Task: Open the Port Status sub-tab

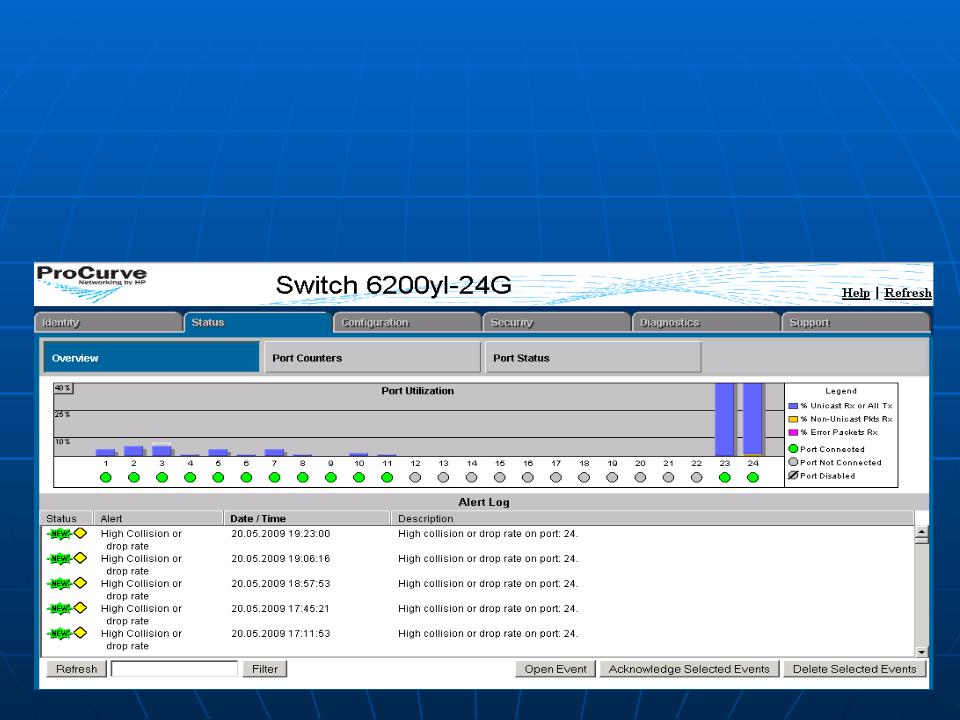Action: point(593,358)
